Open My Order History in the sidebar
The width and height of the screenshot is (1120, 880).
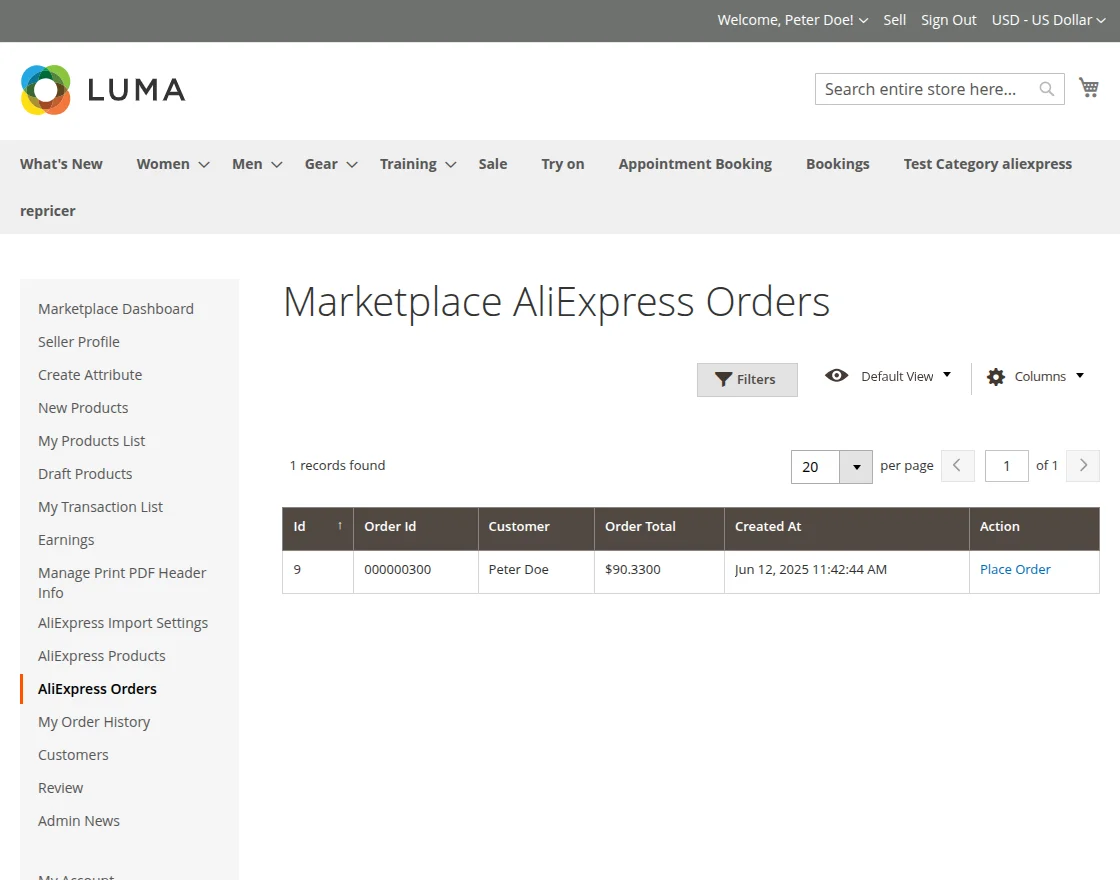click(94, 721)
